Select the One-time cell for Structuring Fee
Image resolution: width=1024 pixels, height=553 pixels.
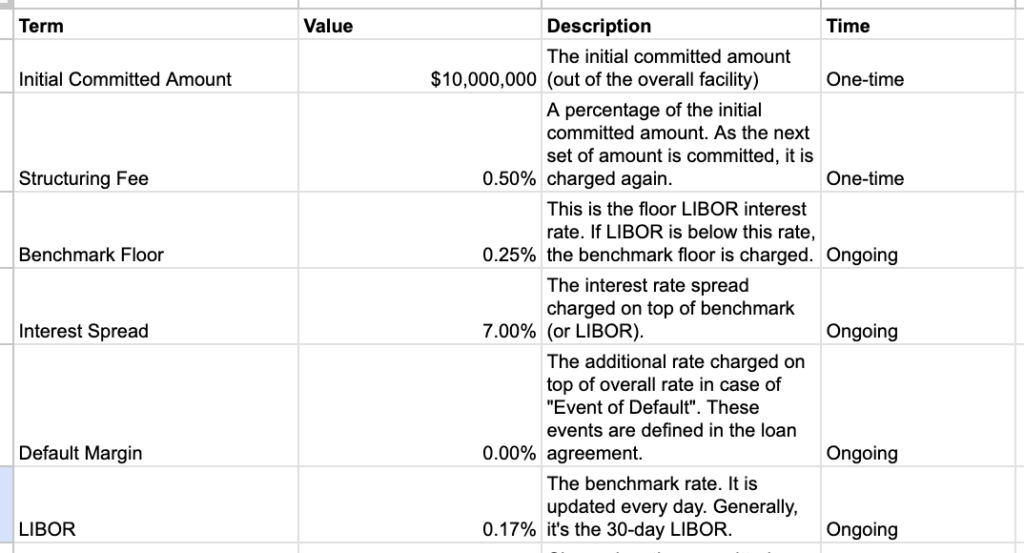pos(865,179)
